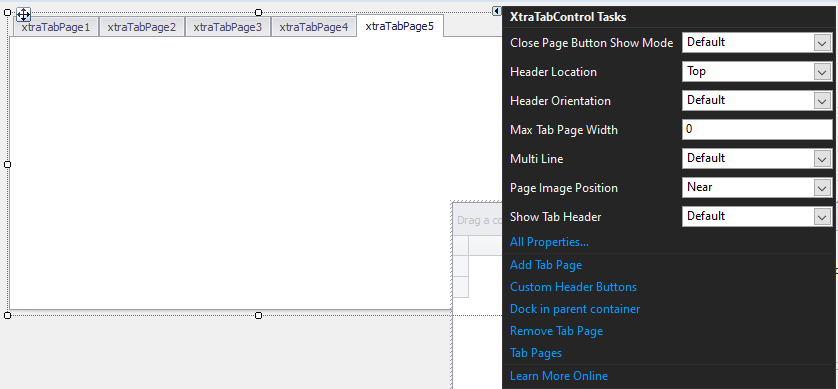This screenshot has height=389, width=838.
Task: Click the Multi Line label
Action: pos(537,159)
